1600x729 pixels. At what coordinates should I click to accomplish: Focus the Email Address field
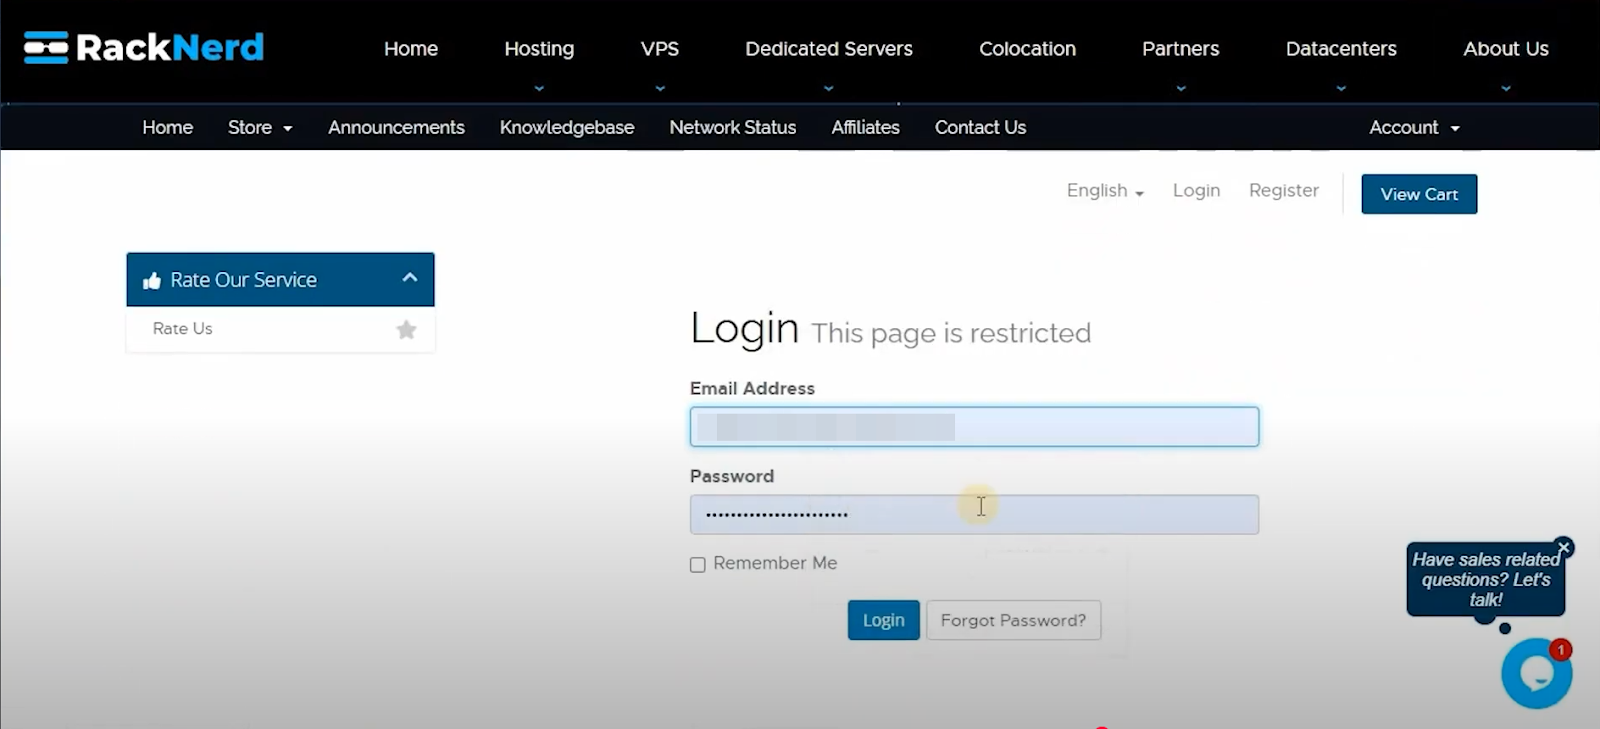(974, 427)
